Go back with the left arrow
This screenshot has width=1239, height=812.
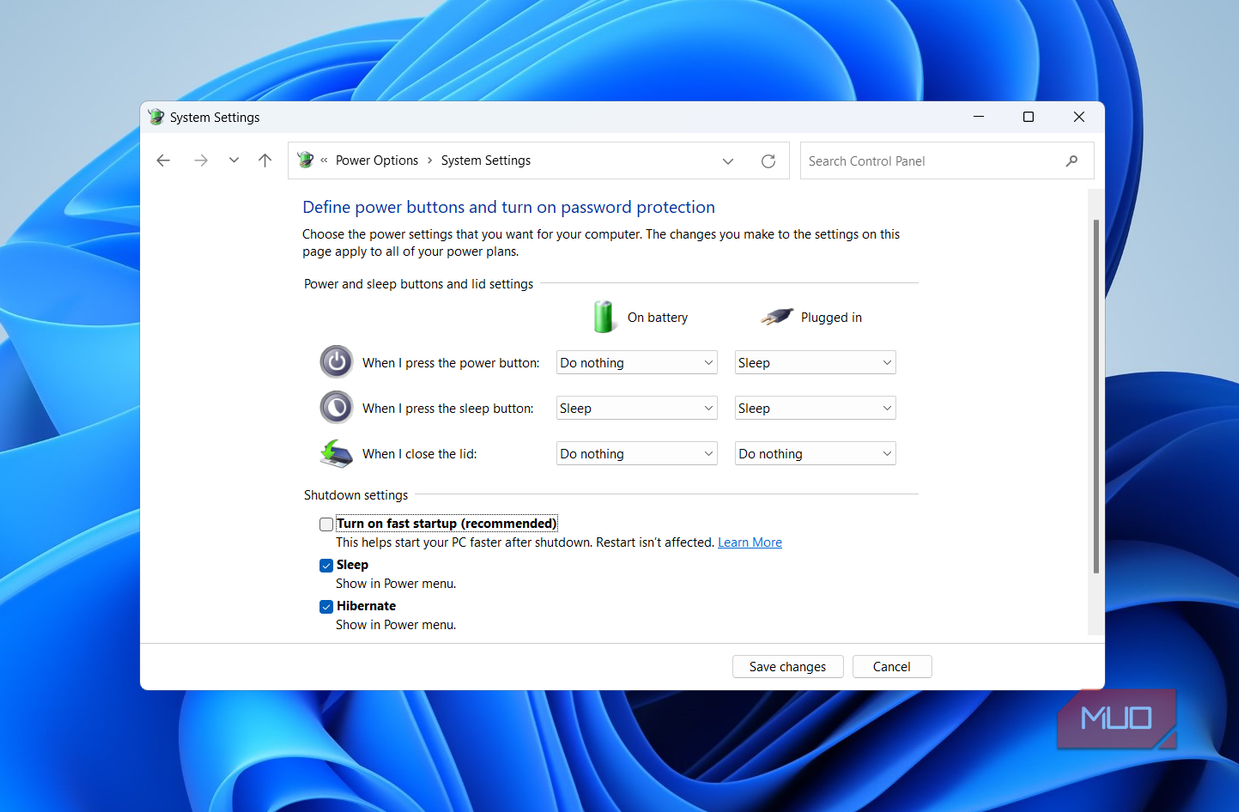(x=164, y=160)
